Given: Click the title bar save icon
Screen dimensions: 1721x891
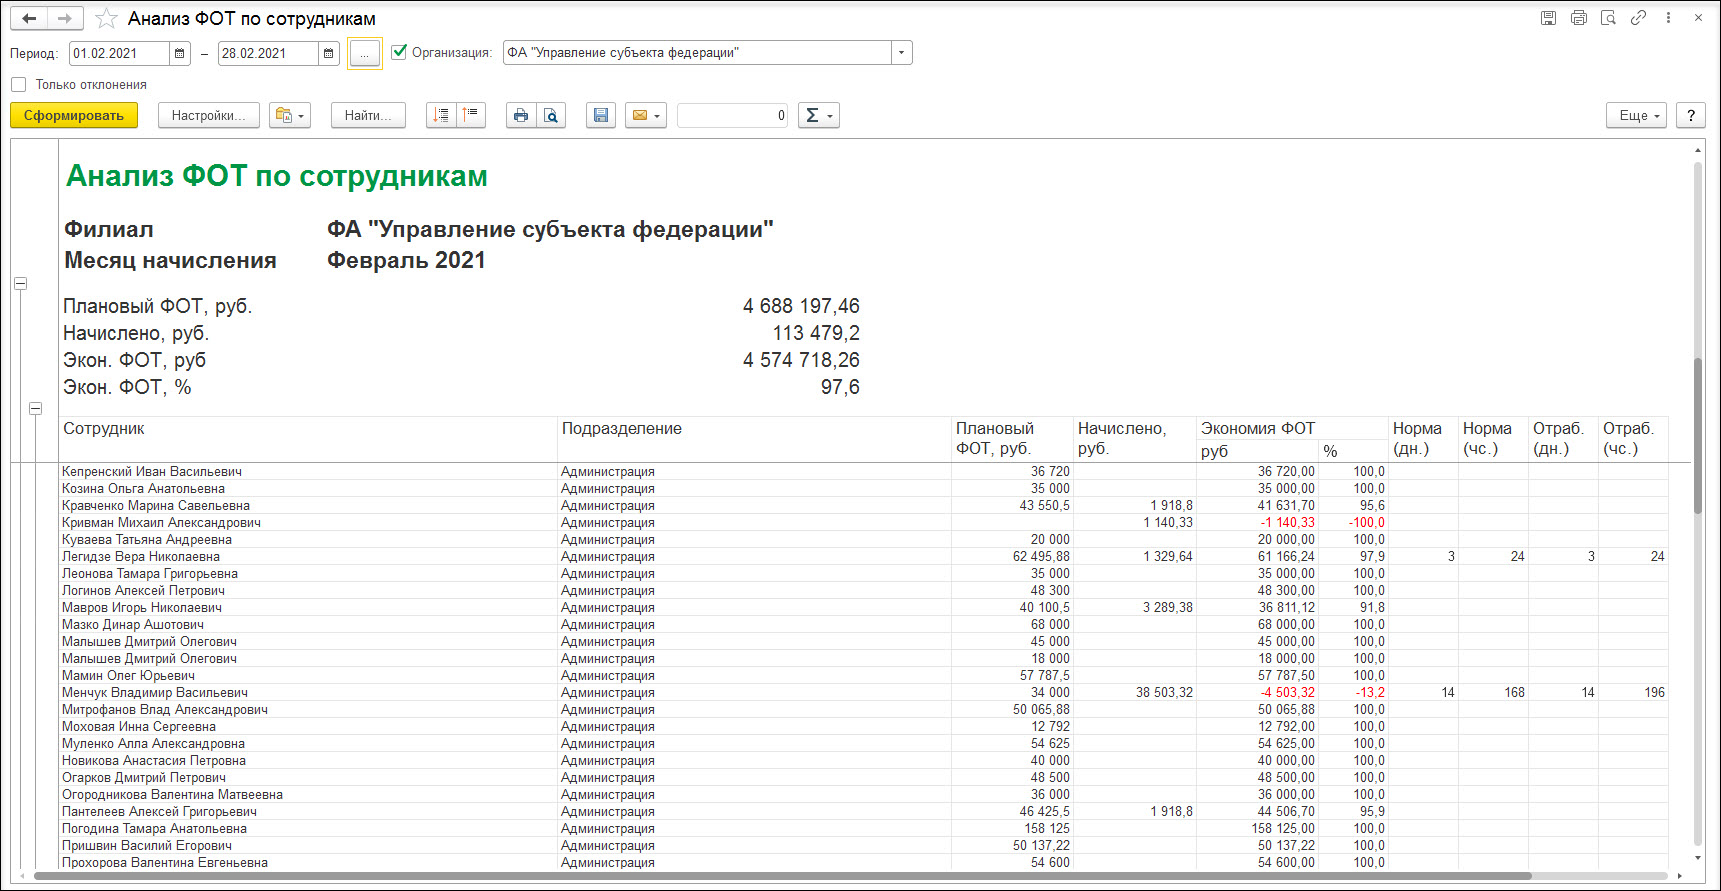Looking at the screenshot, I should (x=1548, y=18).
